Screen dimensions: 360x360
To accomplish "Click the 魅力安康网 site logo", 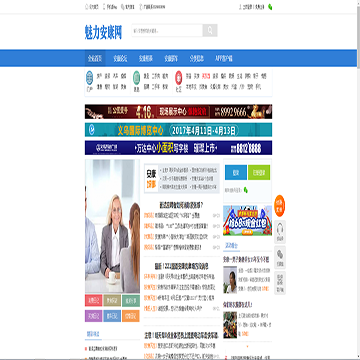I will [x=103, y=32].
